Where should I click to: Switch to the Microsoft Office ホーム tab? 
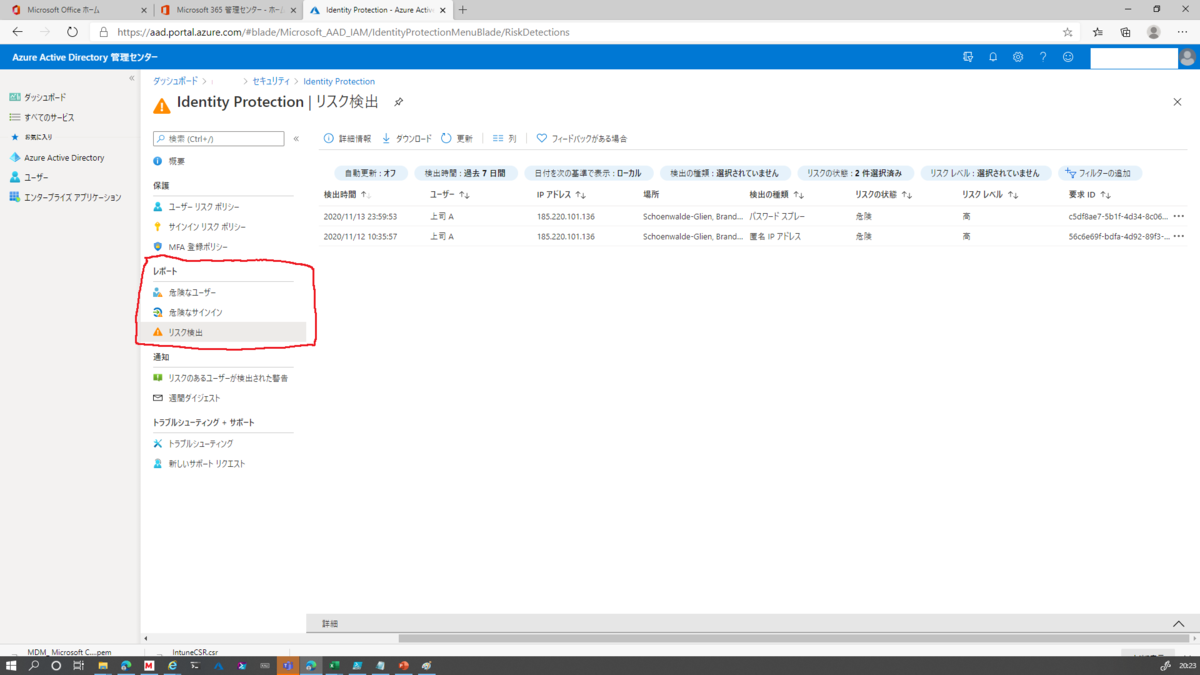[x=76, y=10]
